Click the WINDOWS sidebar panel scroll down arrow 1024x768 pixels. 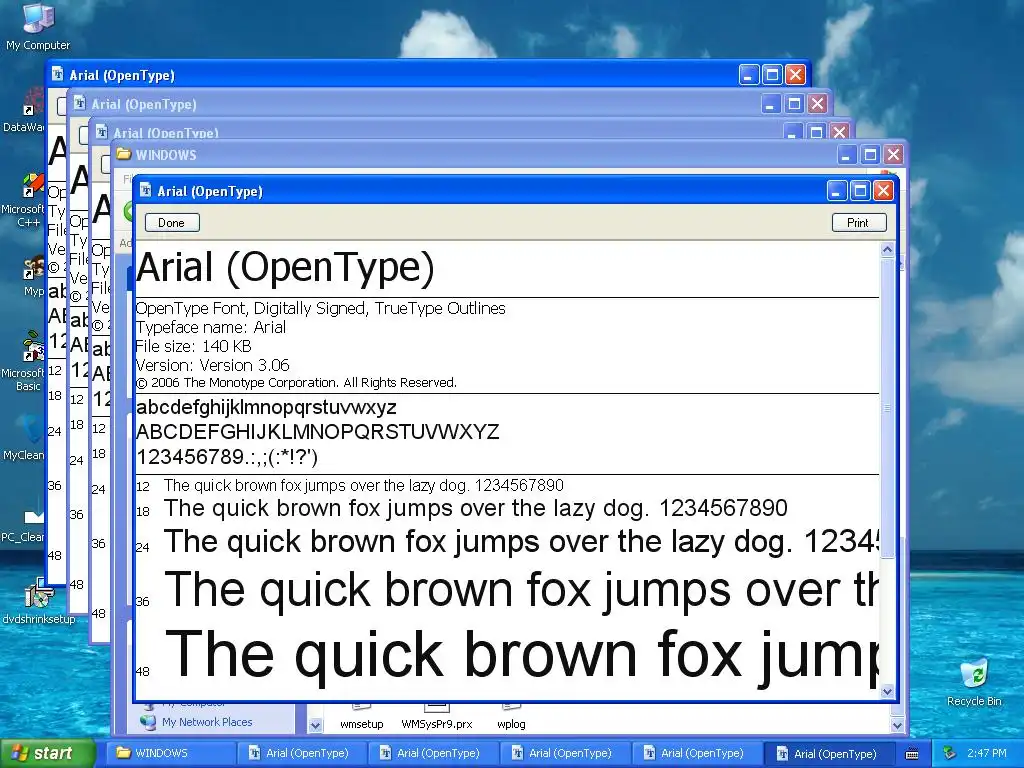(315, 725)
